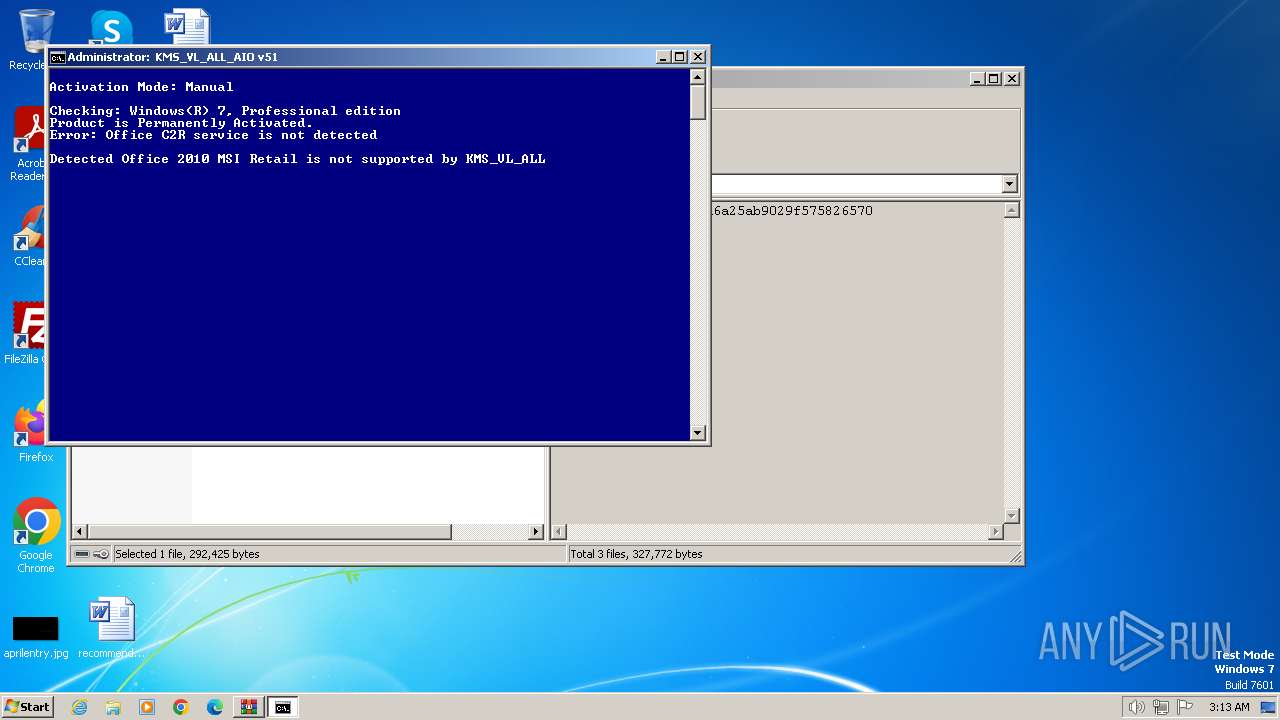Open the Skype desktop shortcut

coord(111,27)
